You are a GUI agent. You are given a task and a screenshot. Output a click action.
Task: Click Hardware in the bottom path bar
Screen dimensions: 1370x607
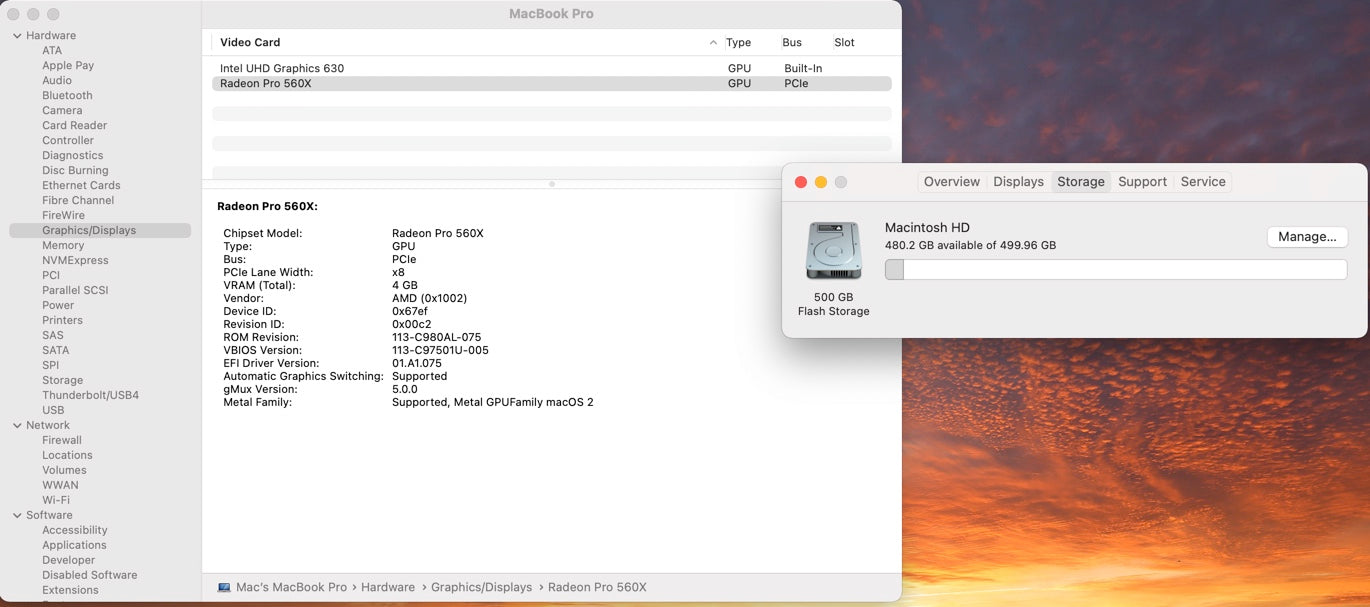[x=388, y=587]
